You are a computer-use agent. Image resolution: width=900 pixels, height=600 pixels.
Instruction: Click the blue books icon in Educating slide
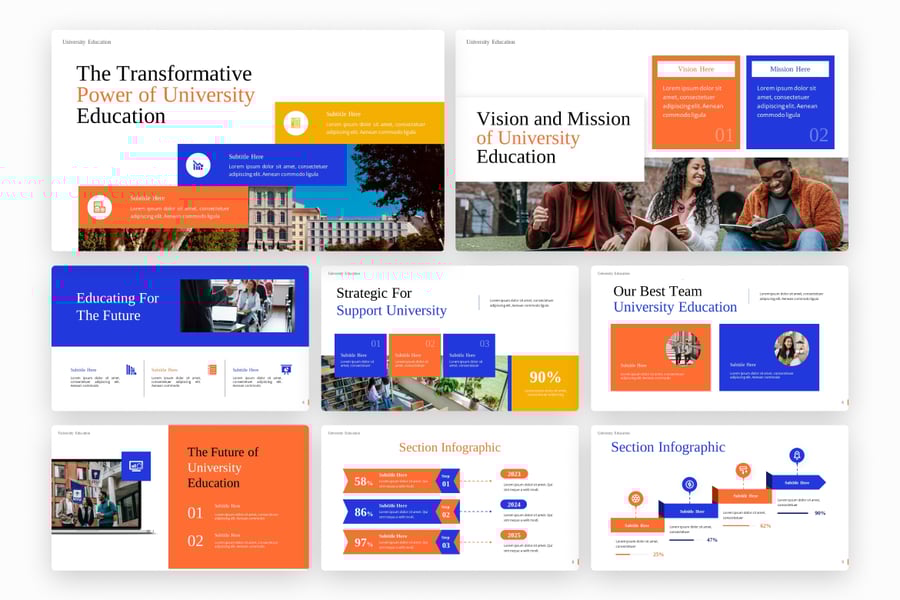(131, 370)
